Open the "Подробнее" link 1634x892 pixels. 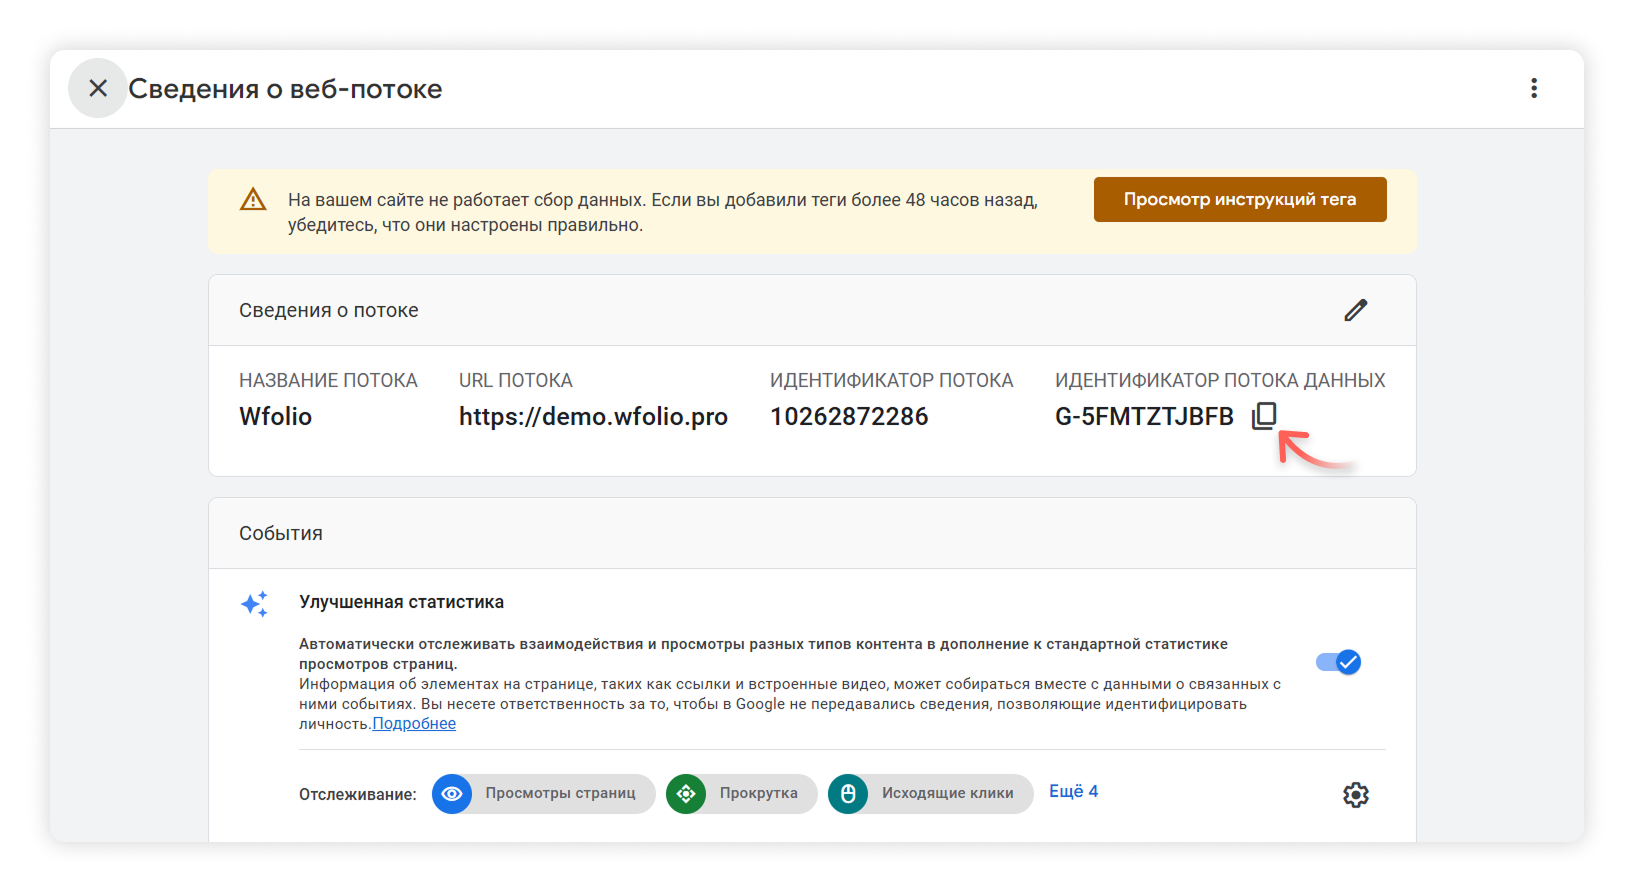coord(414,724)
